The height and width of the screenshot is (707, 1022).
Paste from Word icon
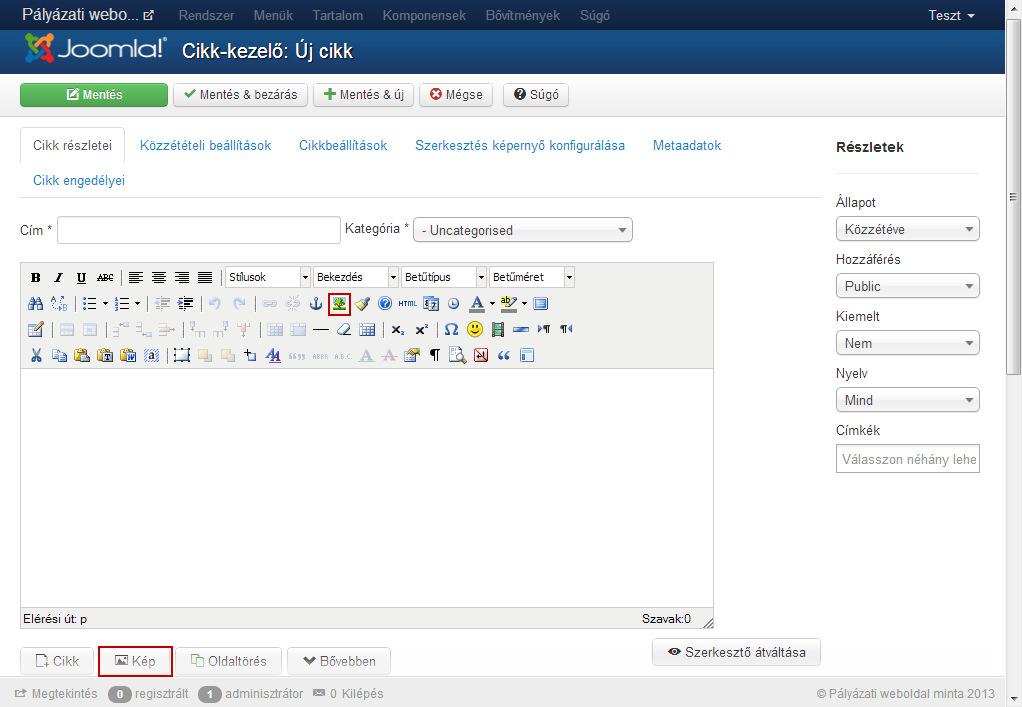(128, 356)
